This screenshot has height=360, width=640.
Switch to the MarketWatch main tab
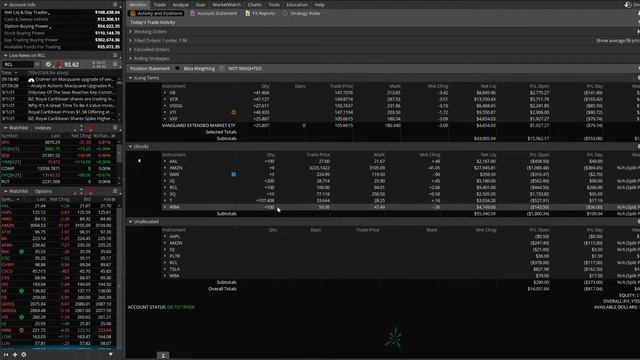(x=227, y=4)
